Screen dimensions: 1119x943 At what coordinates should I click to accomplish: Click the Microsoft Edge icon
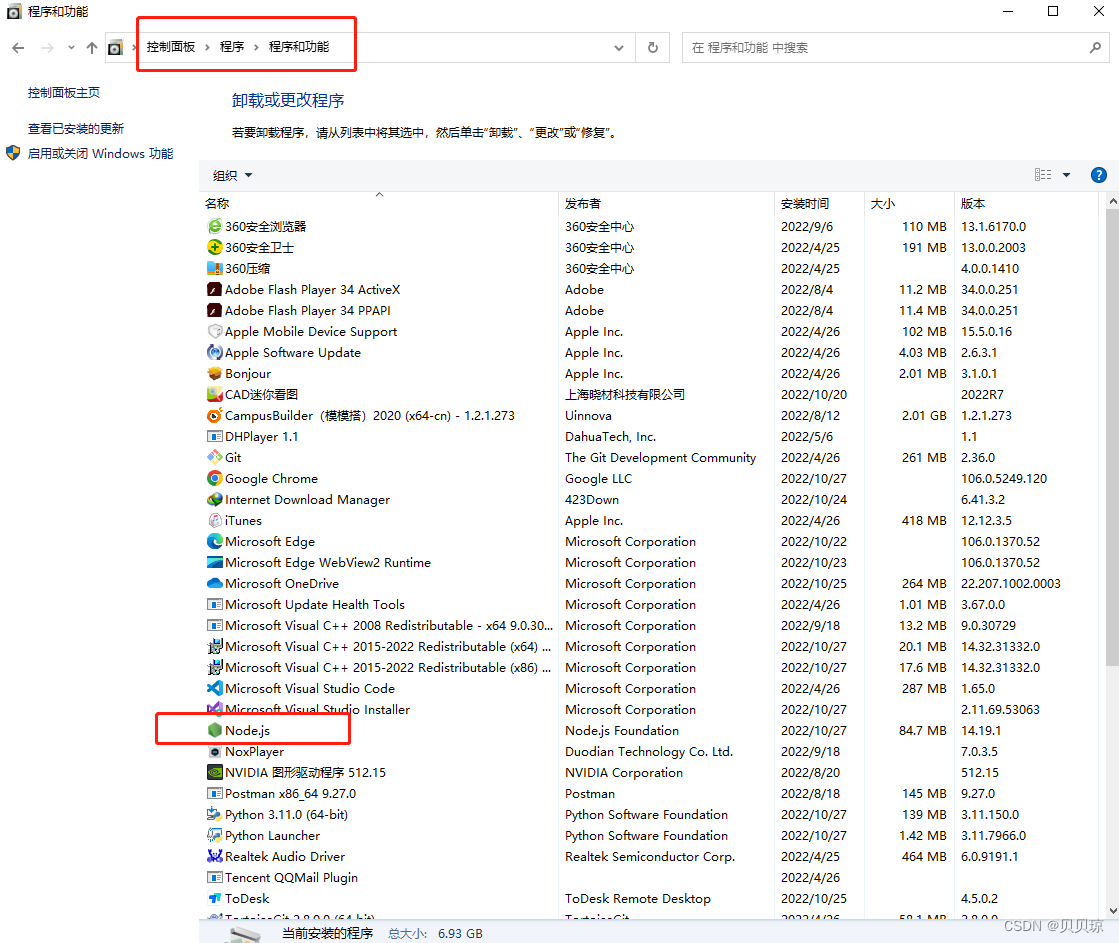point(214,542)
